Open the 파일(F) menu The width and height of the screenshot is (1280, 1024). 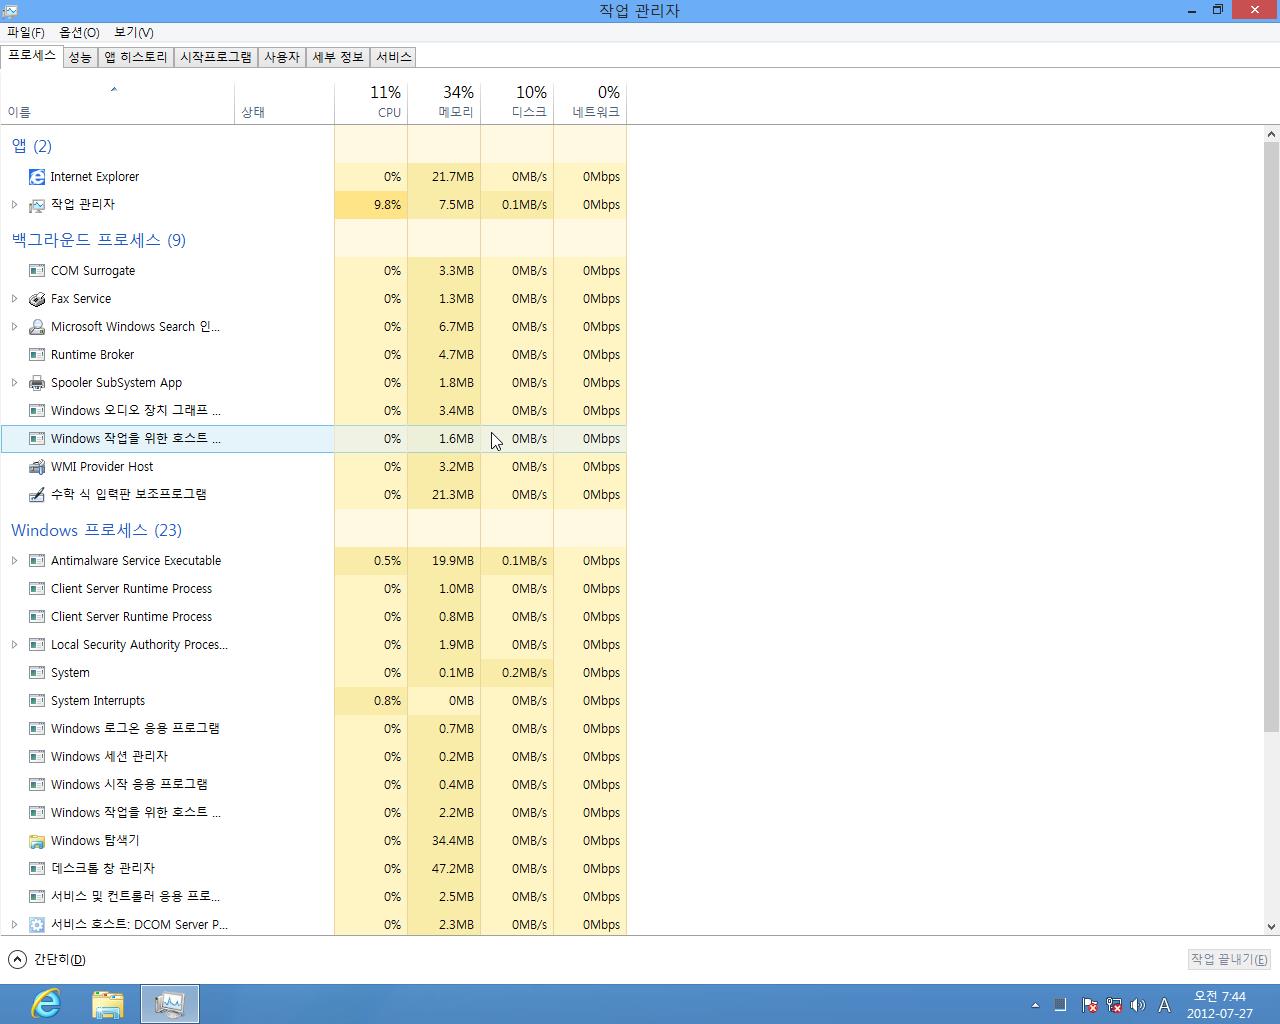[x=25, y=32]
